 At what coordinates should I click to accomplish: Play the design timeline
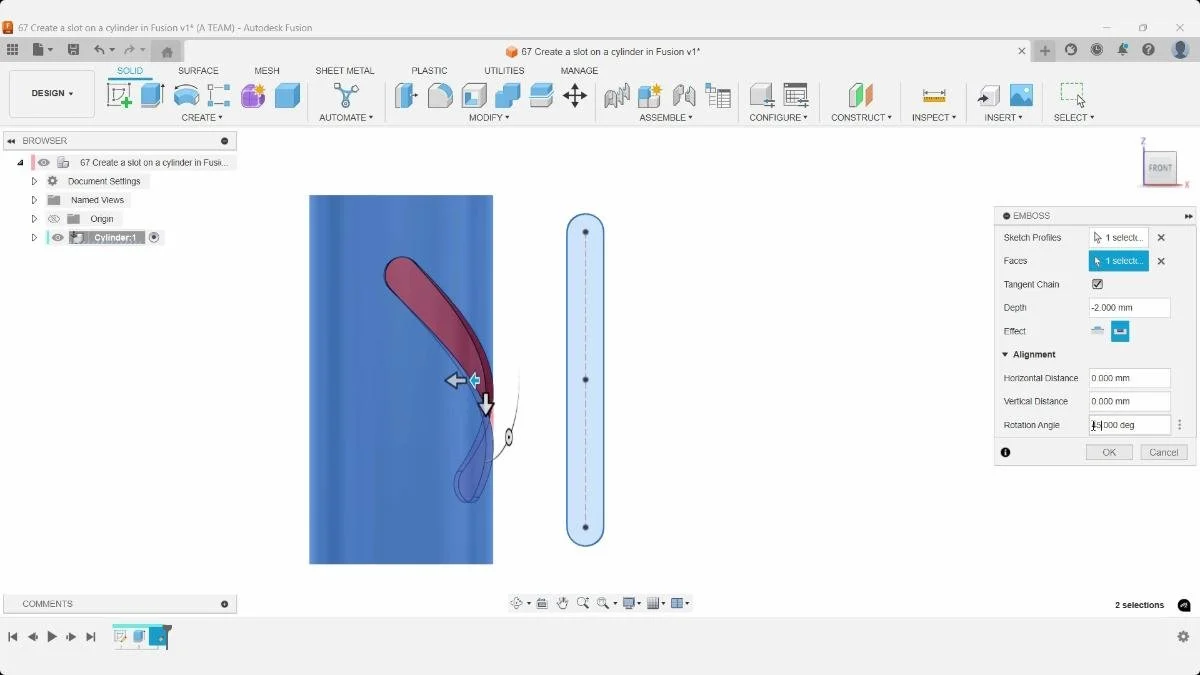[52, 636]
